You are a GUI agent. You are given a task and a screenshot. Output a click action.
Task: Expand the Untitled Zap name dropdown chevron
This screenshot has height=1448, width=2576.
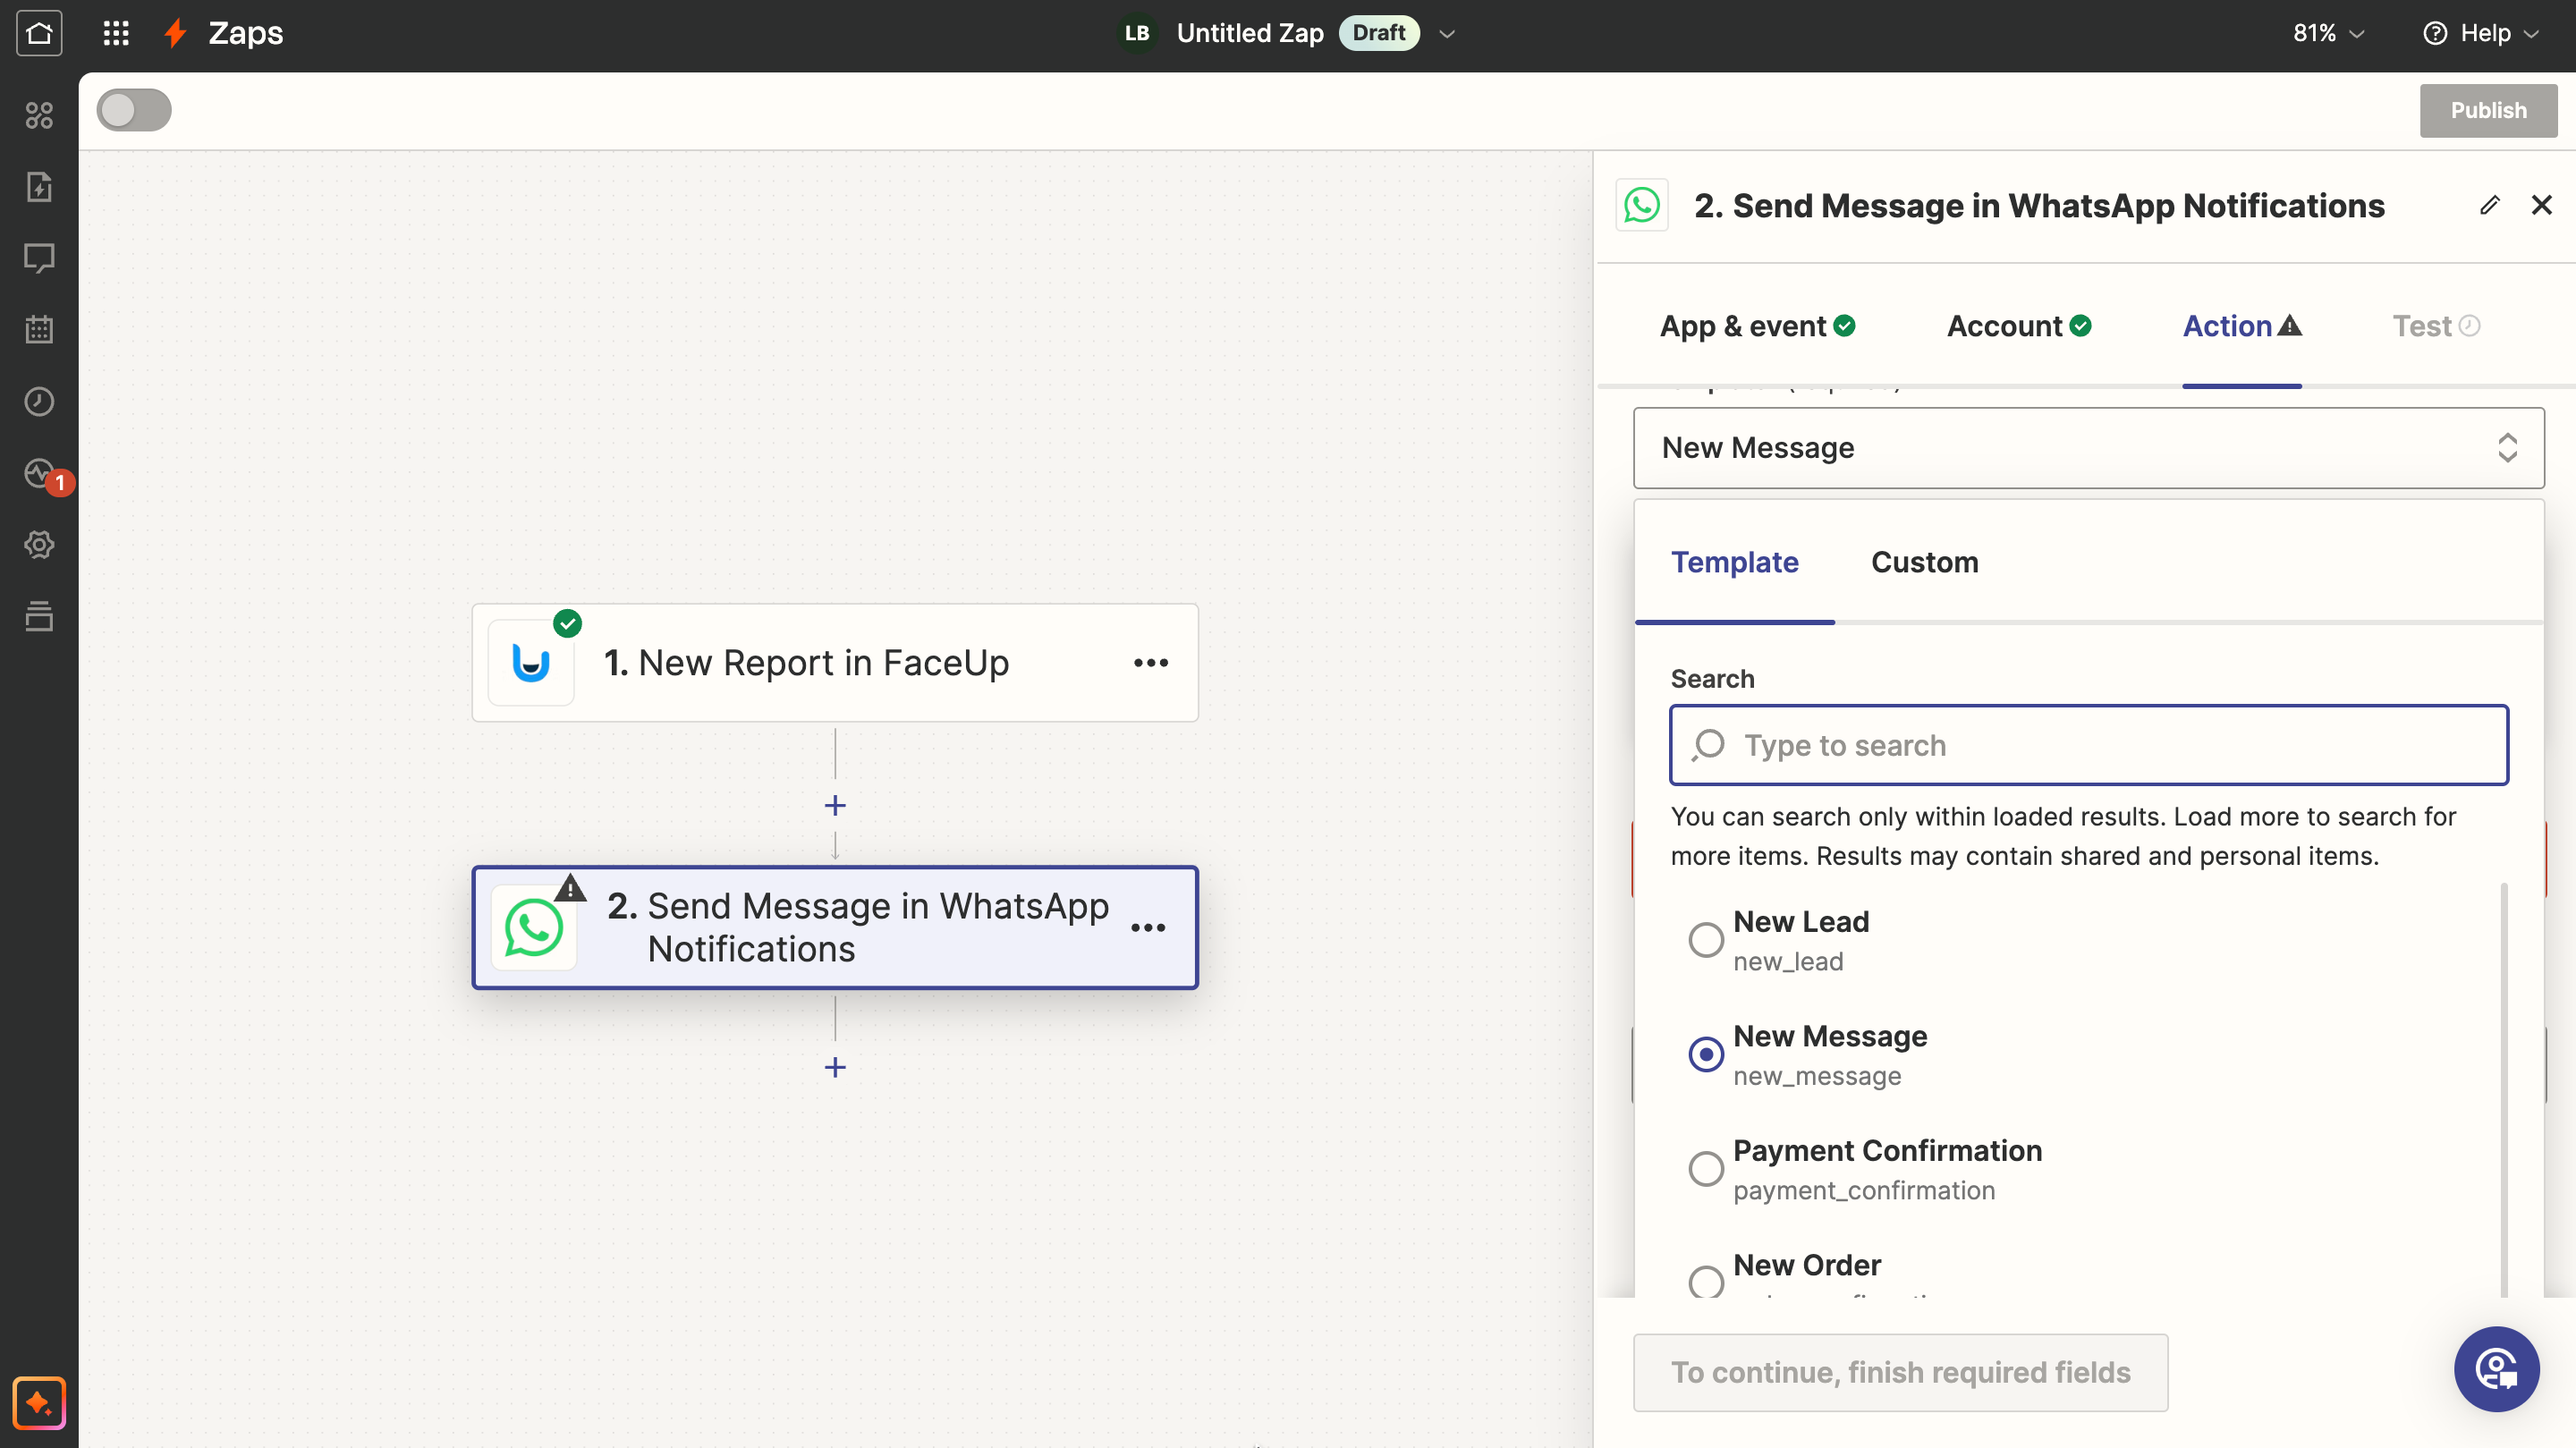tap(1447, 33)
